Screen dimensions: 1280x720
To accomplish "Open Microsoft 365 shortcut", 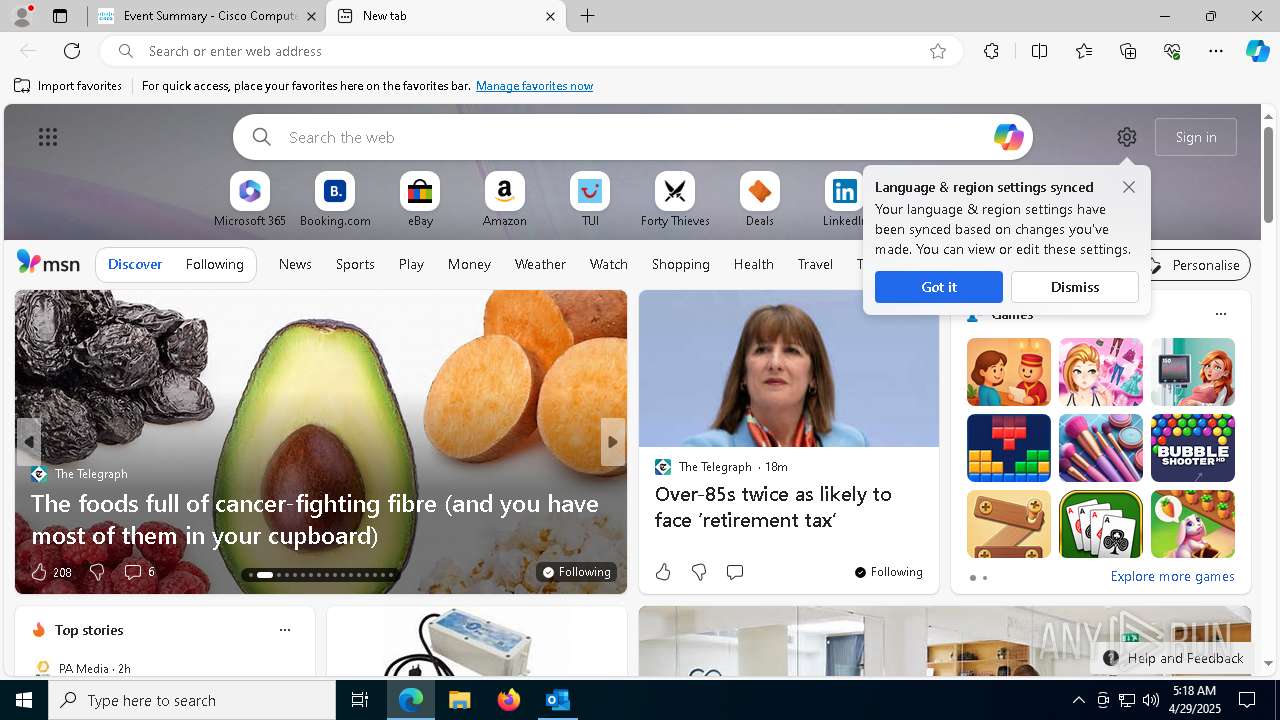I will (250, 200).
